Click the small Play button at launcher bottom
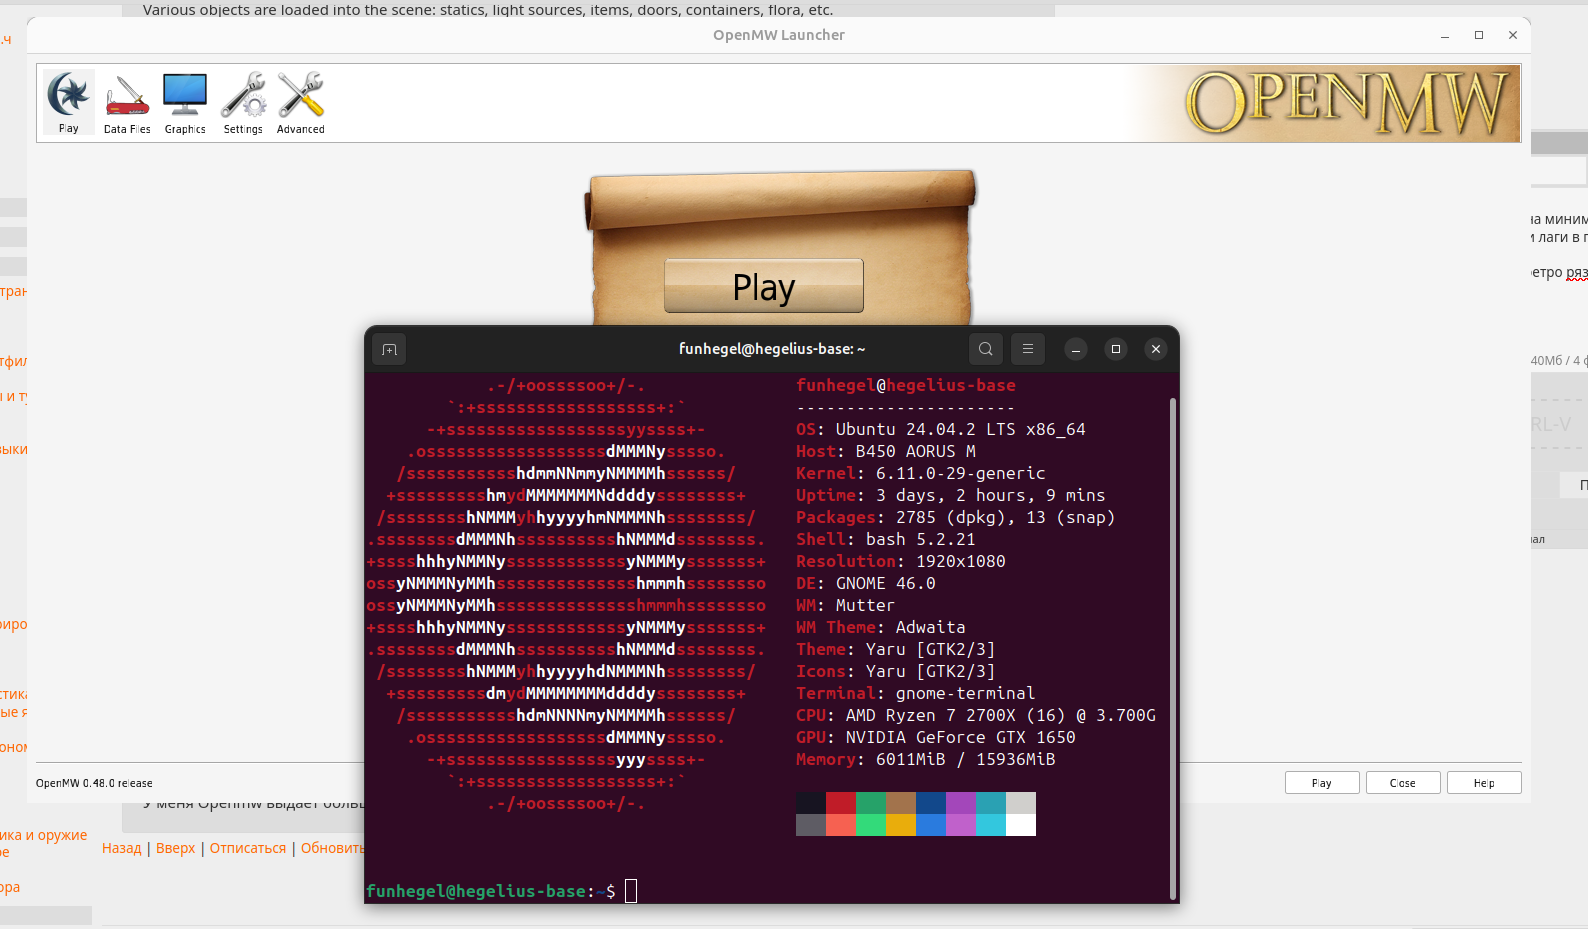The image size is (1588, 929). 1322,783
